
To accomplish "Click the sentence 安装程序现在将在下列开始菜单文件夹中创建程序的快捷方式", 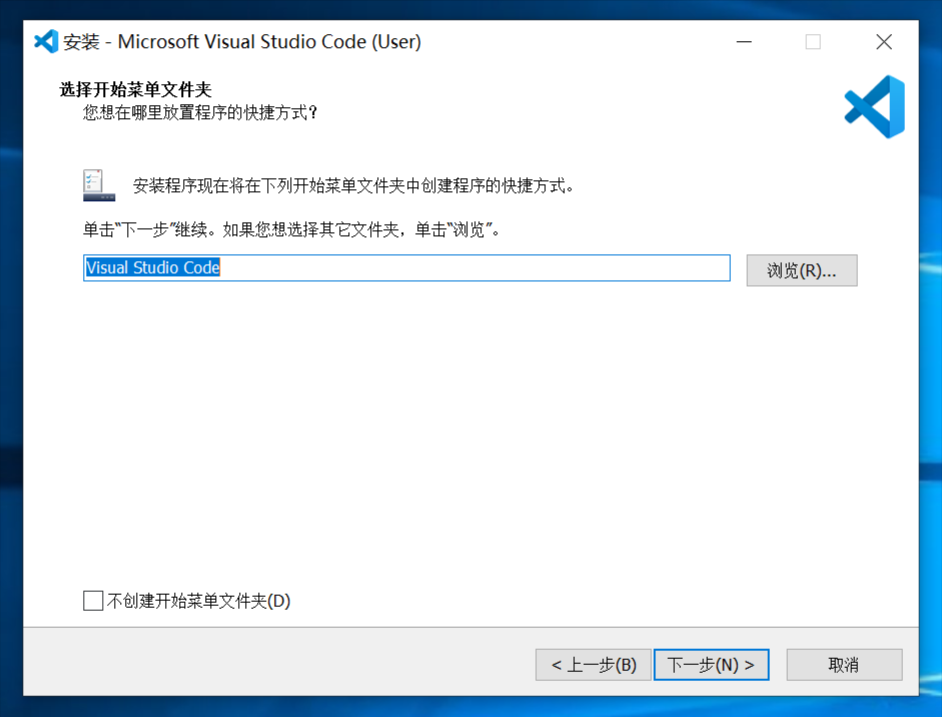I will tap(353, 186).
